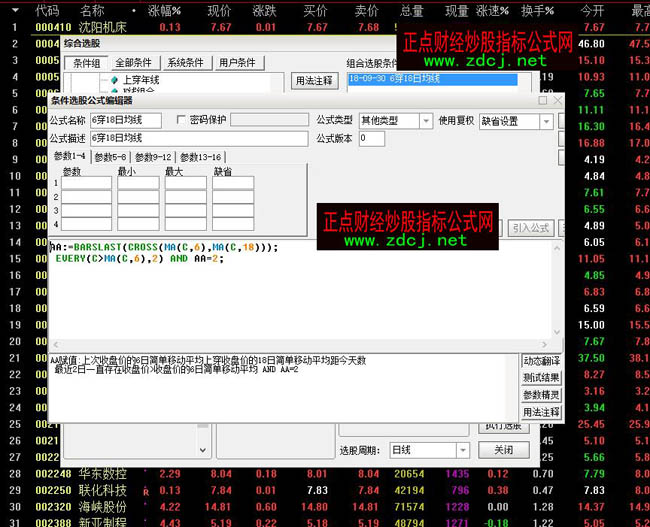Click the 动态翻译 button
The width and height of the screenshot is (650, 527).
[541, 360]
